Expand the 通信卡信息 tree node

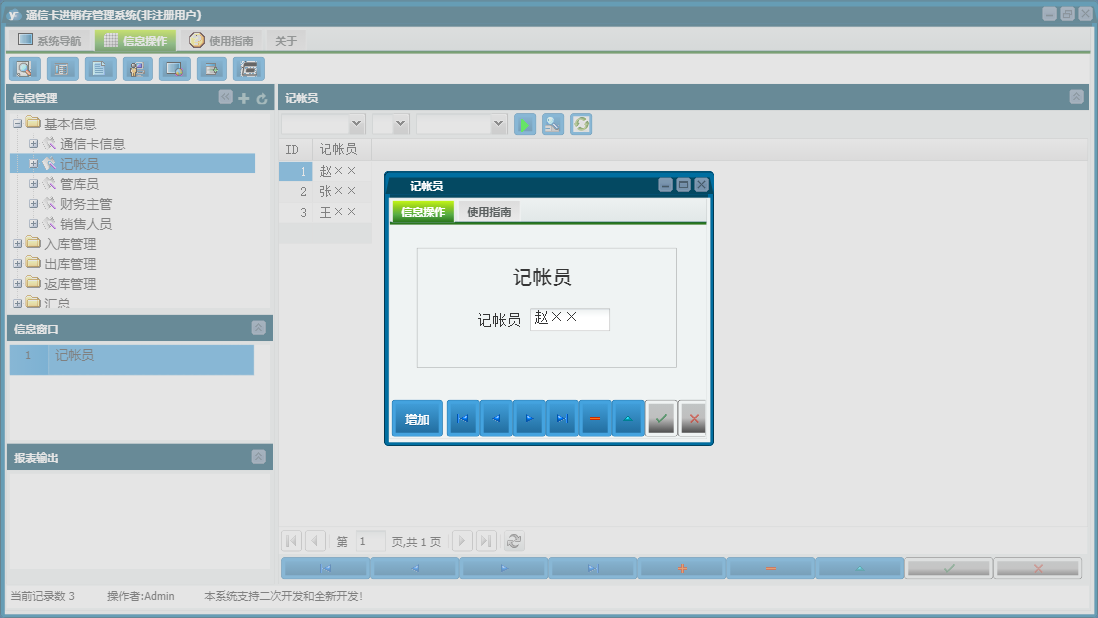pyautogui.click(x=32, y=143)
